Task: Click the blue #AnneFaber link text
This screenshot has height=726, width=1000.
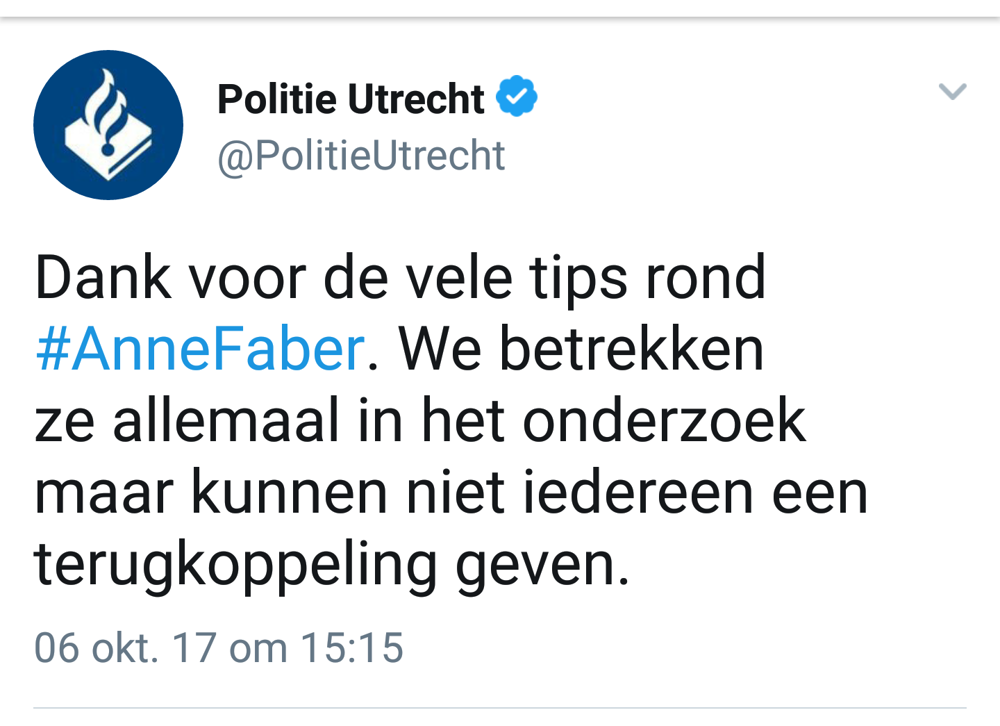Action: pos(196,349)
